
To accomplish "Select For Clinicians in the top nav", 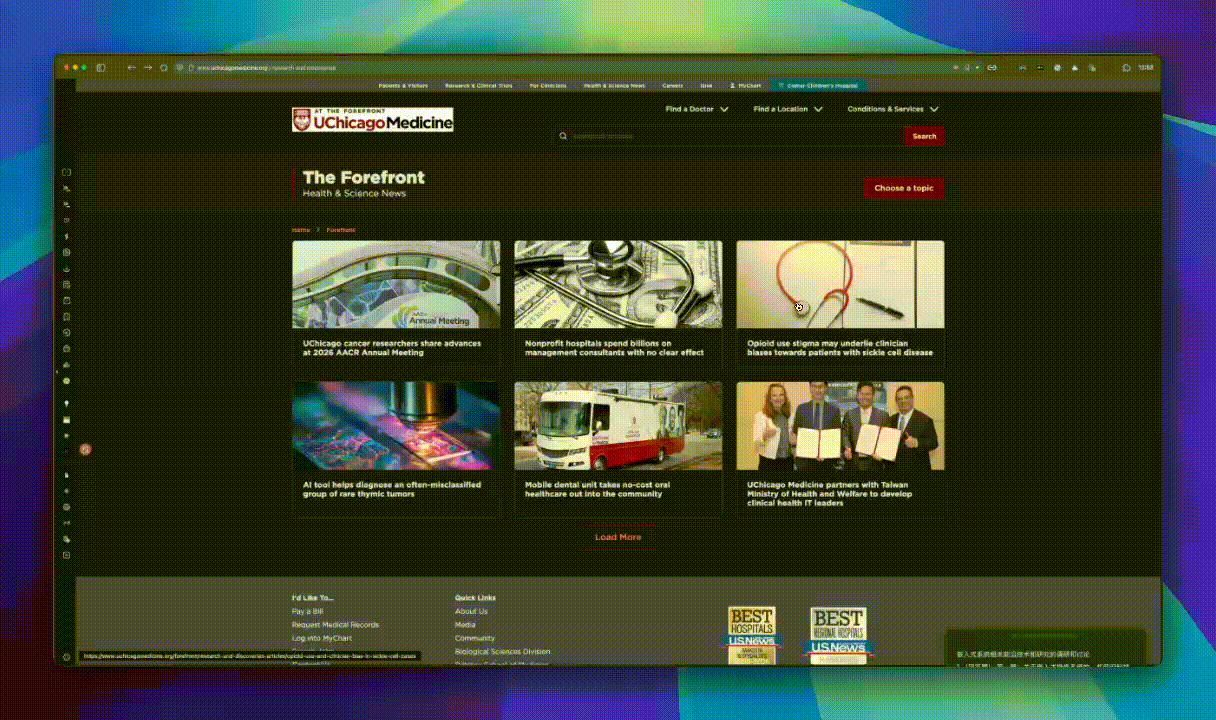I will click(548, 86).
